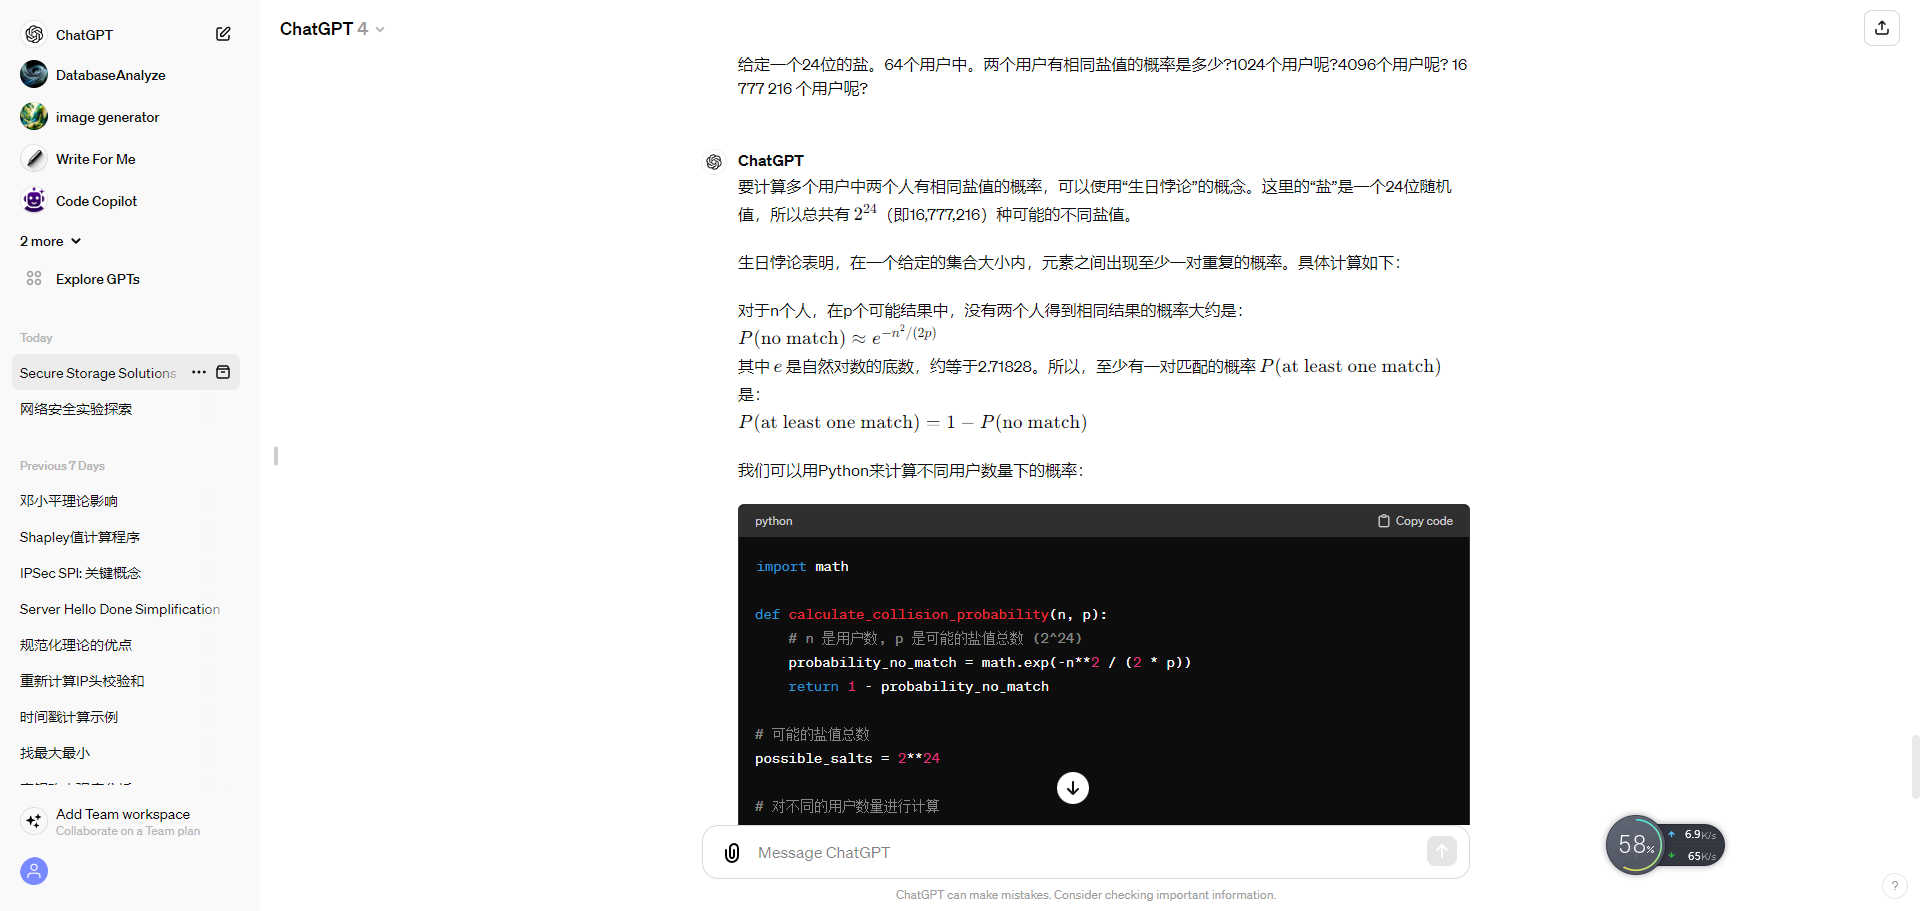The image size is (1920, 911).
Task: Open the user profile avatar
Action: 34,871
